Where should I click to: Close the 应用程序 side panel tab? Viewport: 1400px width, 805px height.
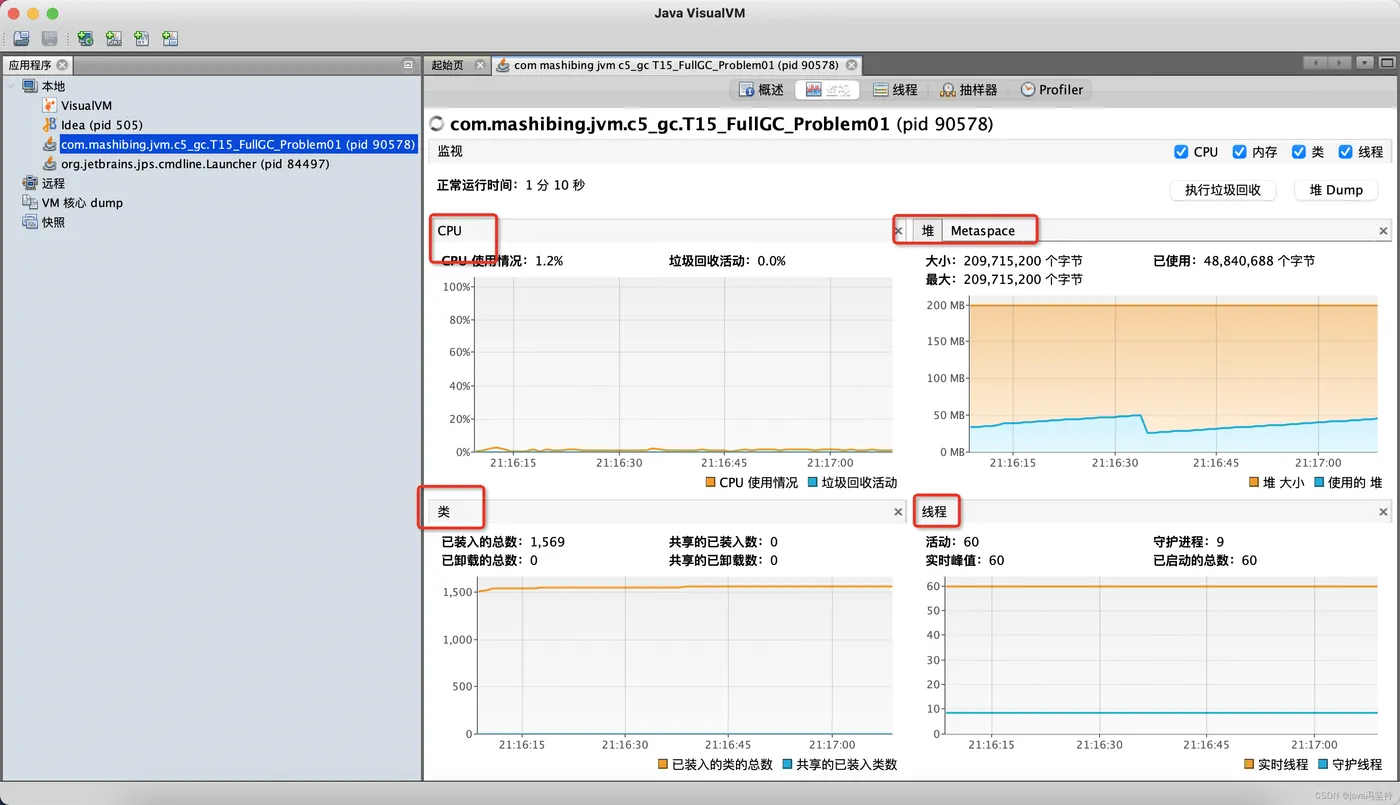pos(62,65)
